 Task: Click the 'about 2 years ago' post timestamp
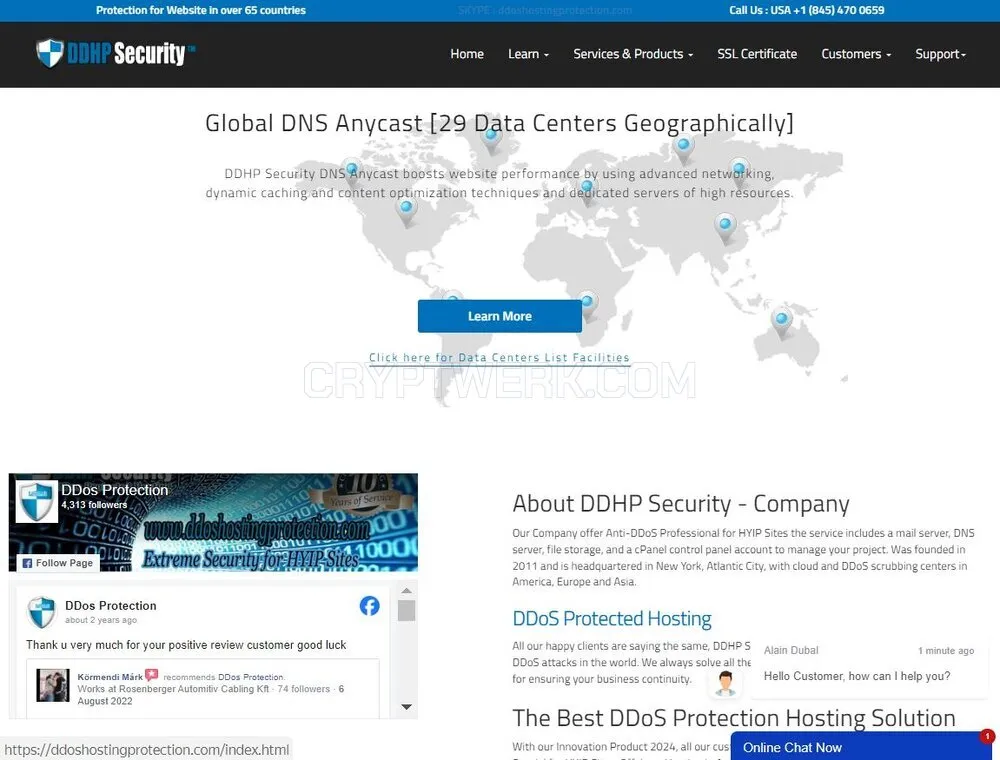tap(101, 620)
